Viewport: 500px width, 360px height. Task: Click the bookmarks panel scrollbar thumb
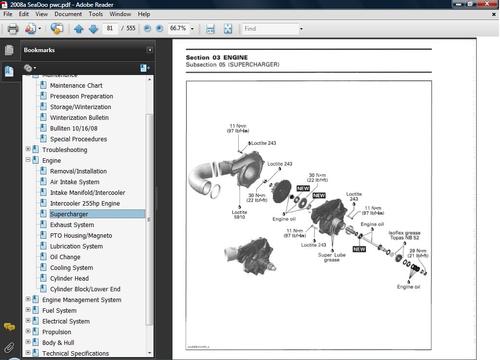click(x=149, y=219)
